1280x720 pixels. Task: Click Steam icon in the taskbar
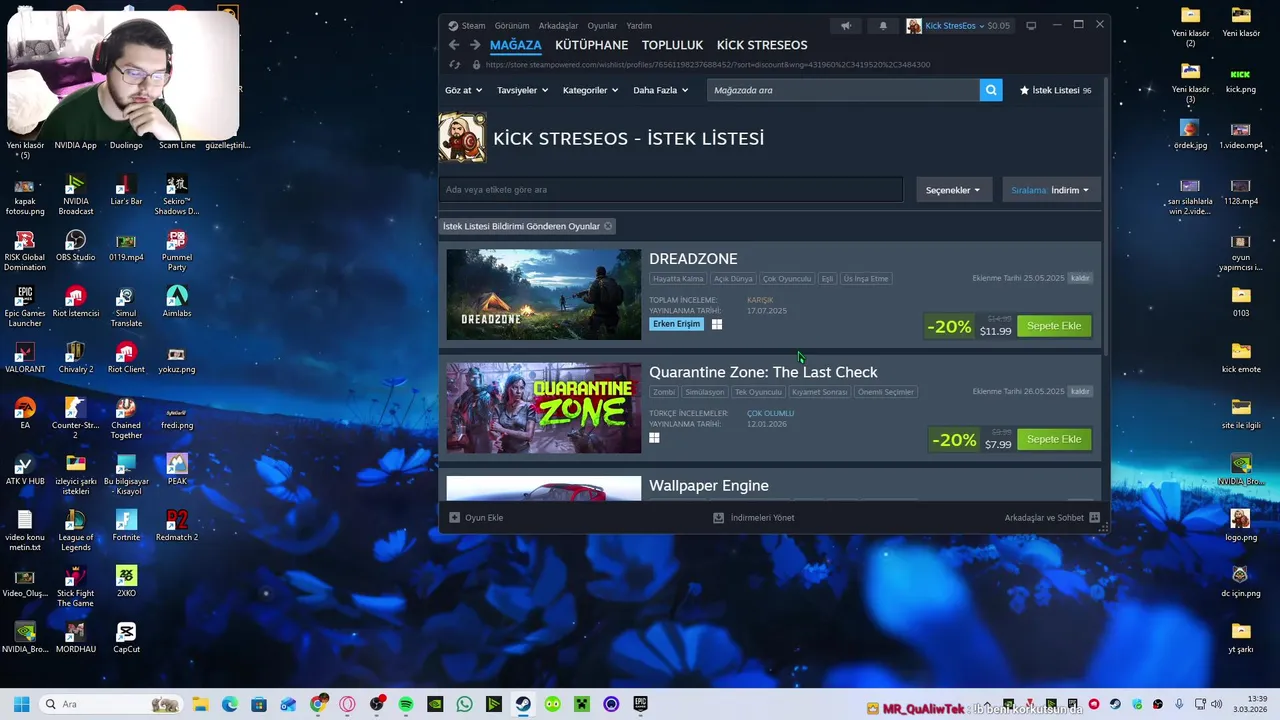coord(523,704)
